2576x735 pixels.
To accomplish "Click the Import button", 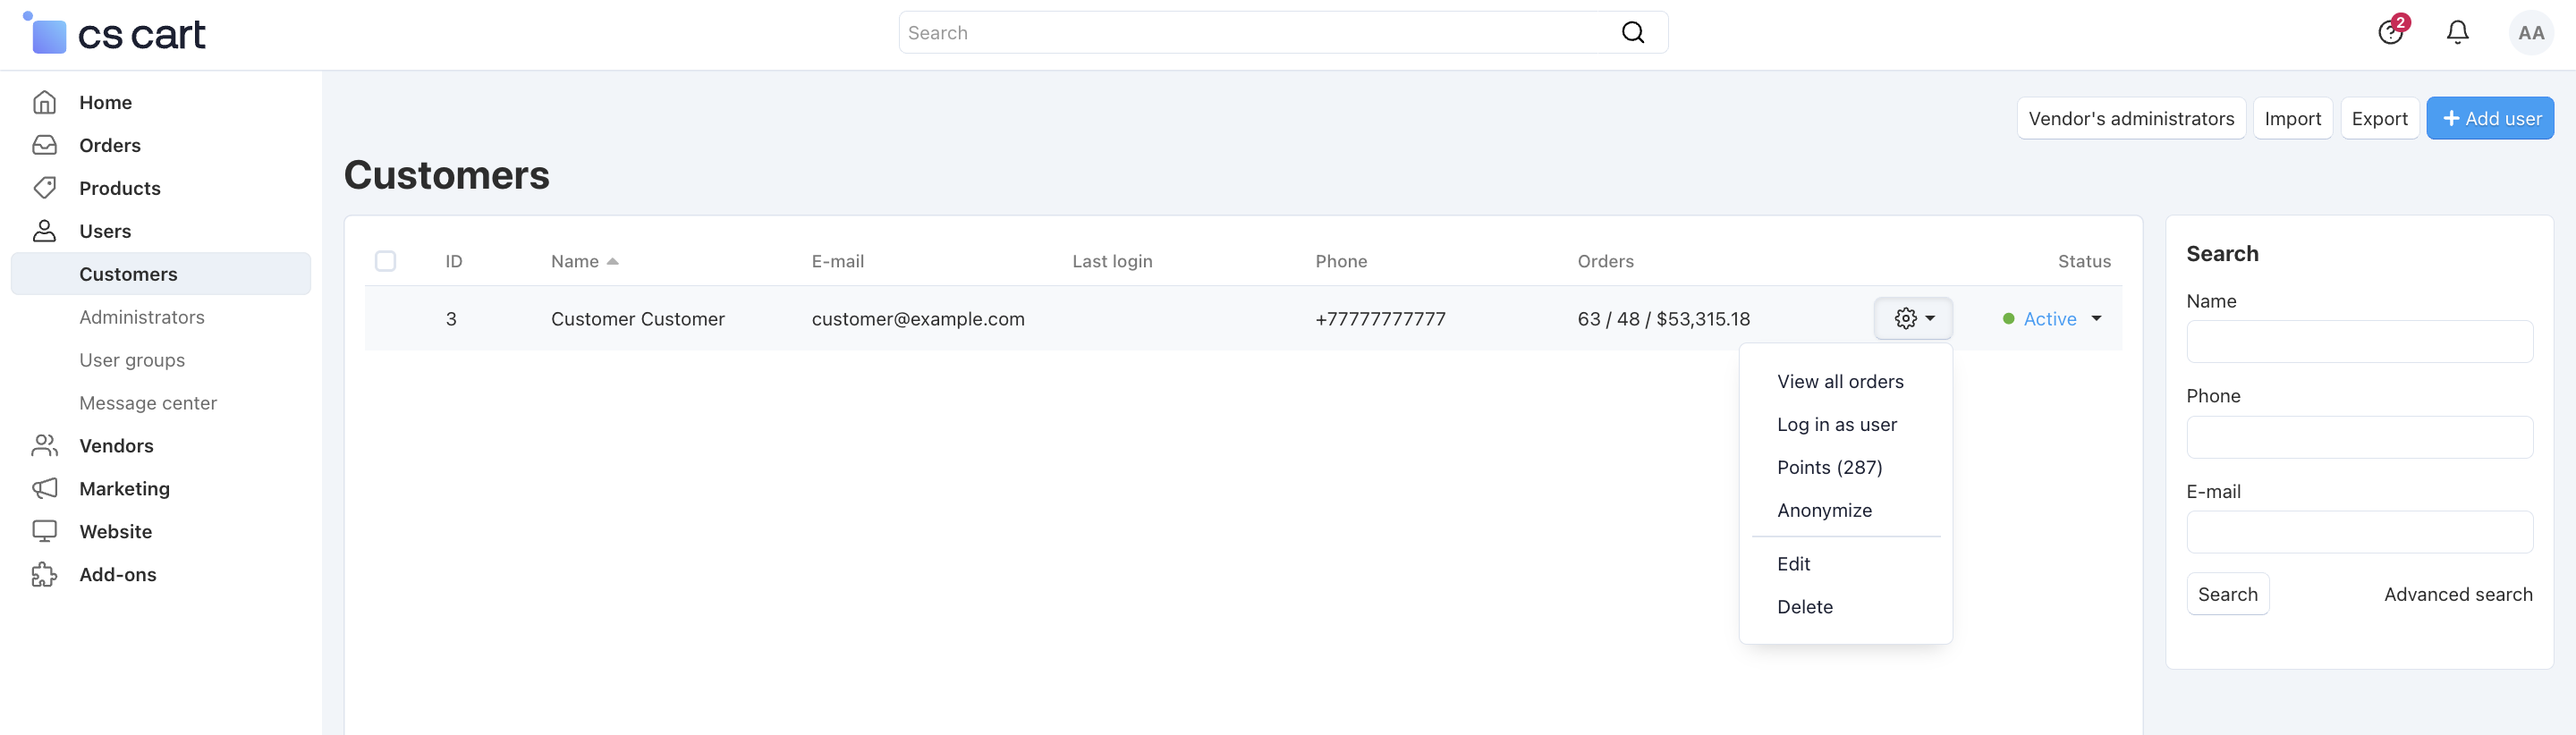I will coord(2292,118).
